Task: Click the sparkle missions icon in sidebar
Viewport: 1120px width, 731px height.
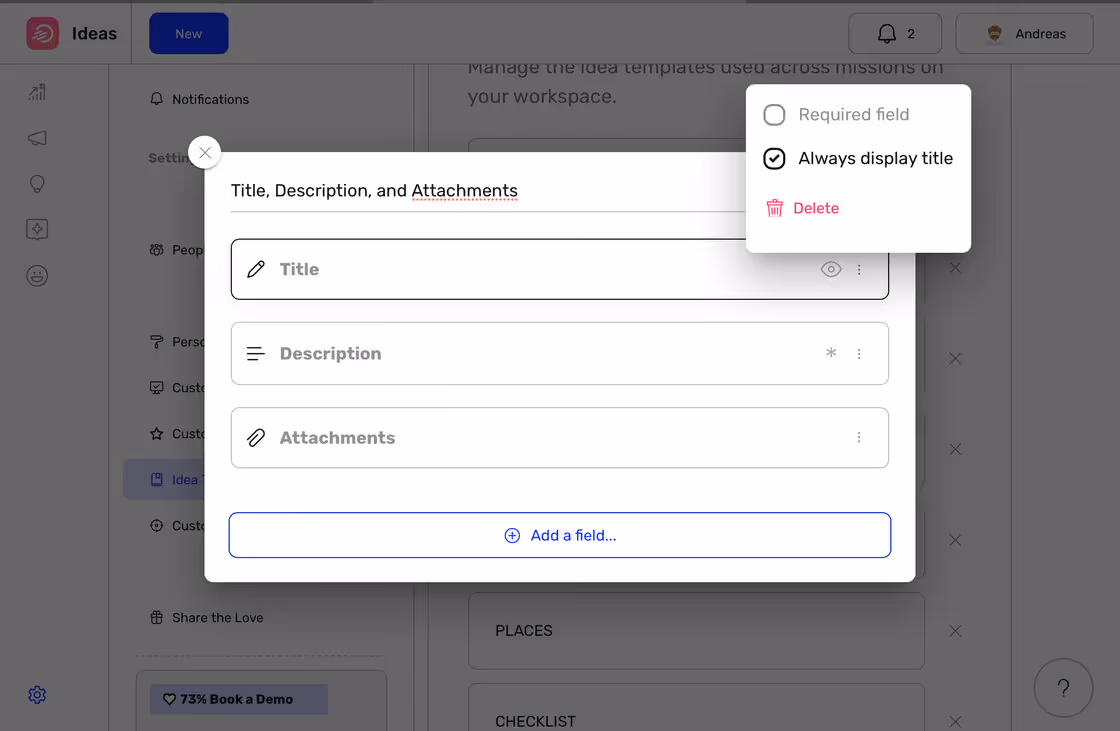Action: click(x=37, y=229)
